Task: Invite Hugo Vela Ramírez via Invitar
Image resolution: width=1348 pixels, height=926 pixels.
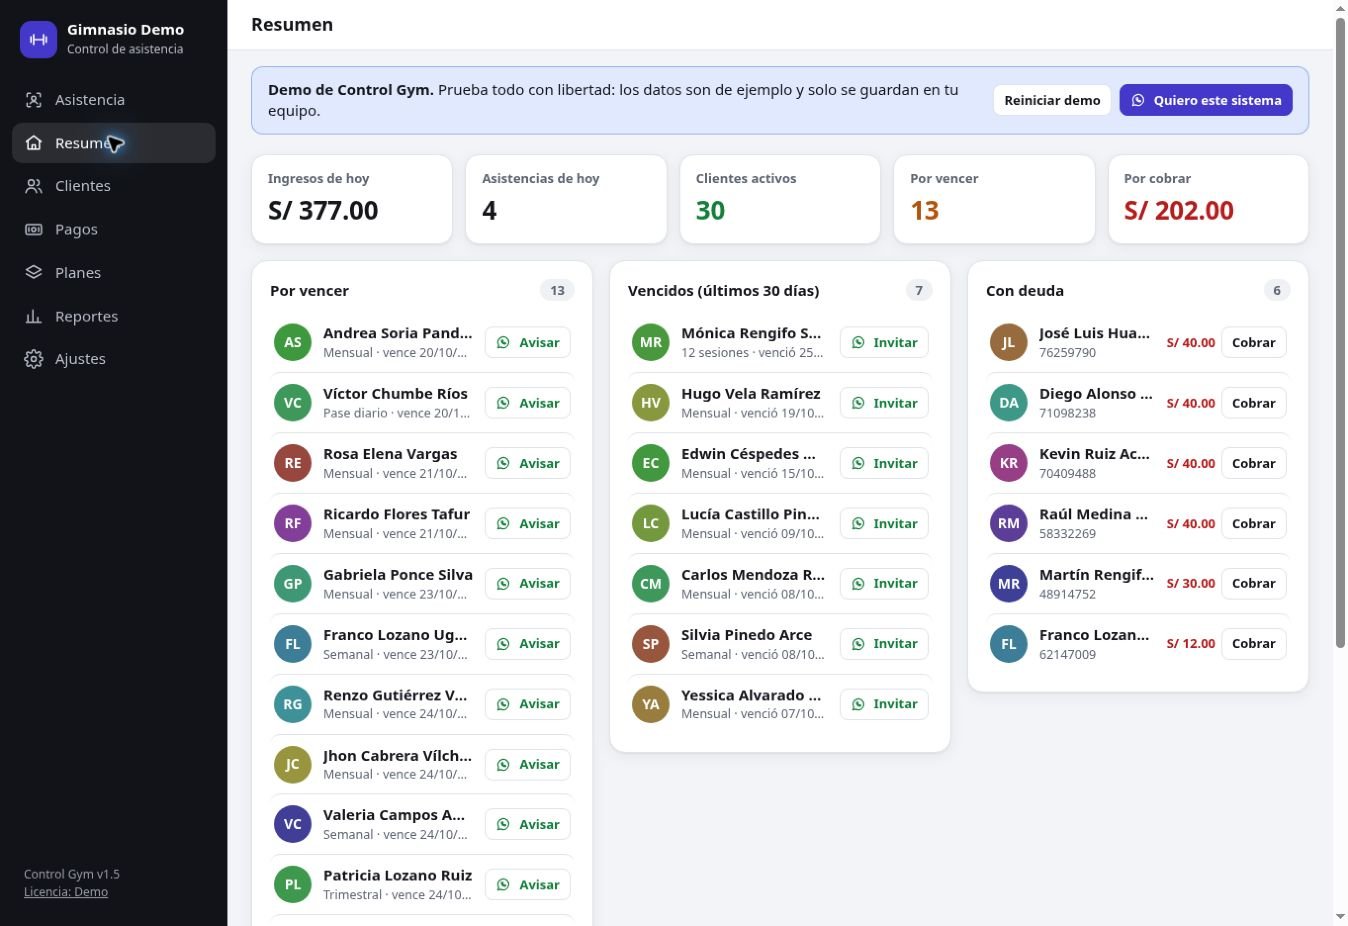Action: click(x=884, y=403)
